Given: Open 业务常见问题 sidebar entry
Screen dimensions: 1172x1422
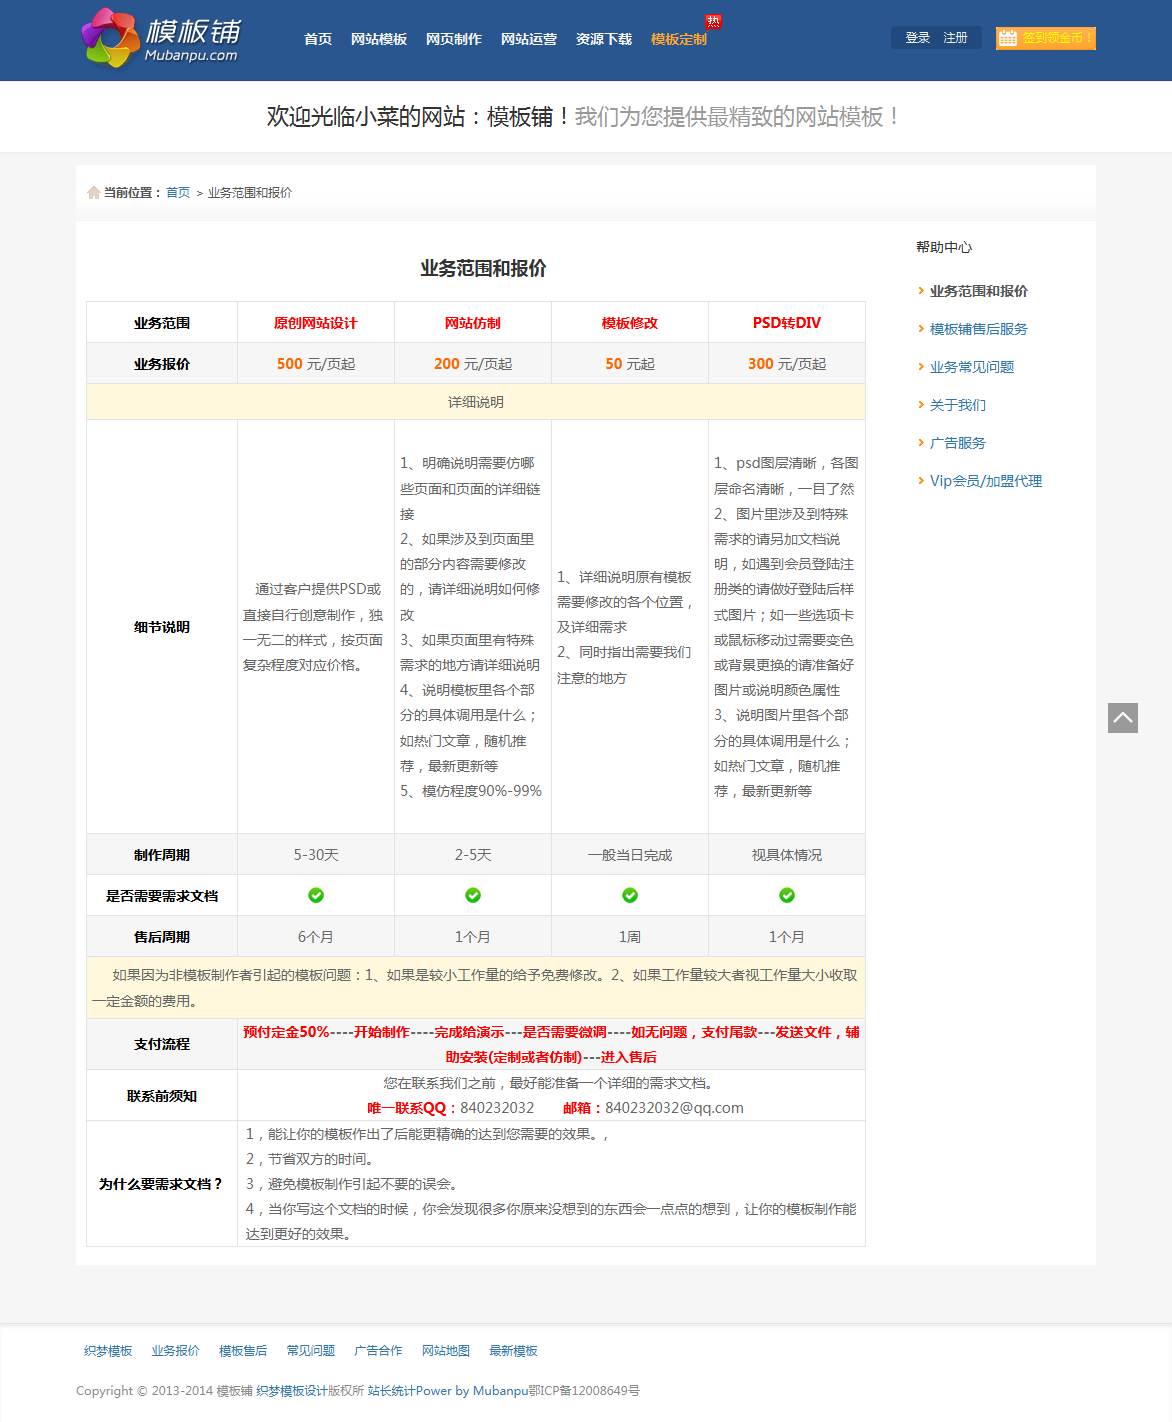Looking at the screenshot, I should coord(971,367).
